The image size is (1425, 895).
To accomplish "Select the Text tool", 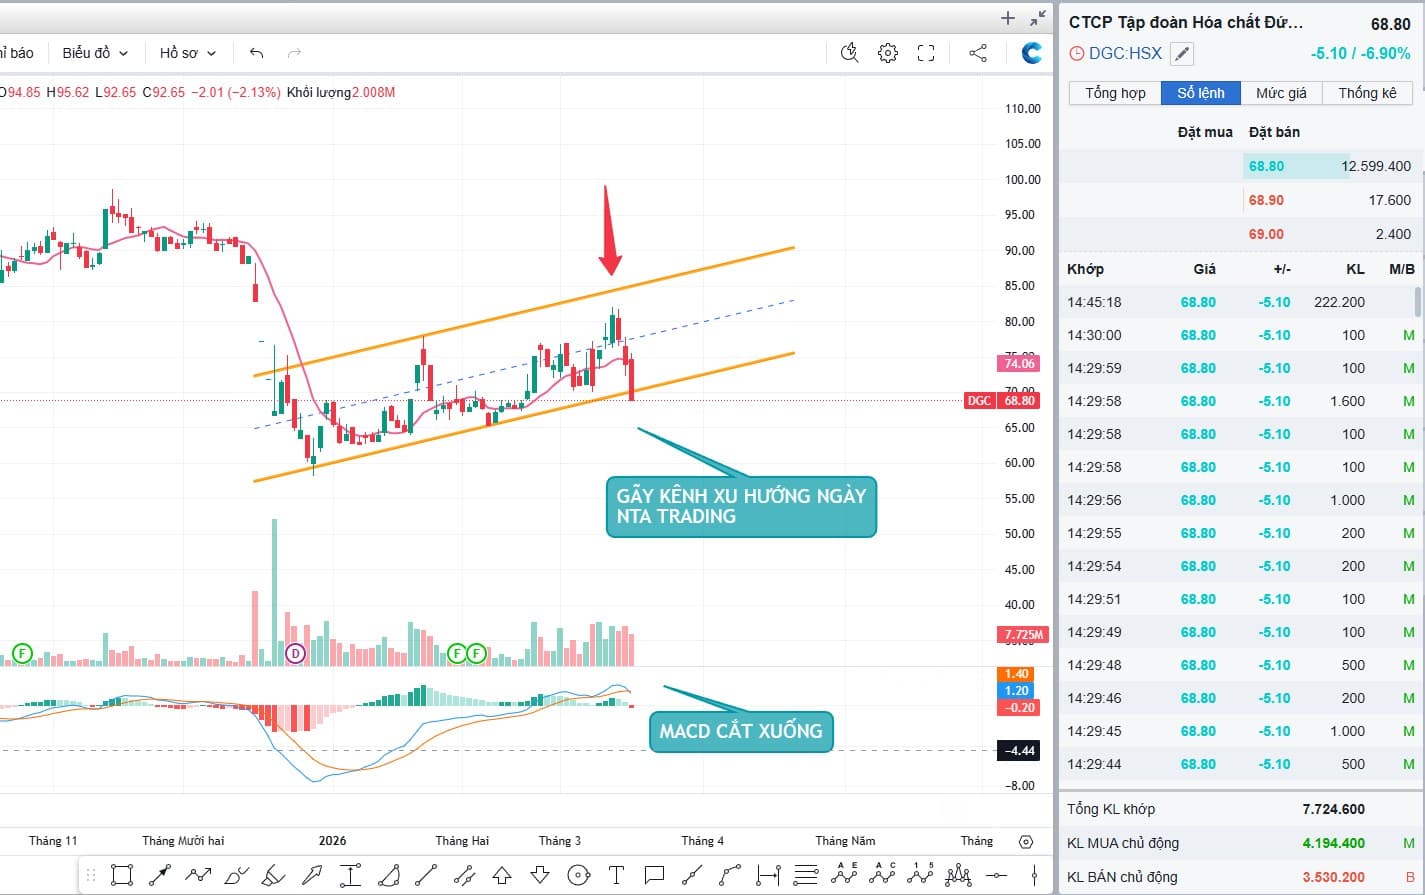I will click(616, 876).
